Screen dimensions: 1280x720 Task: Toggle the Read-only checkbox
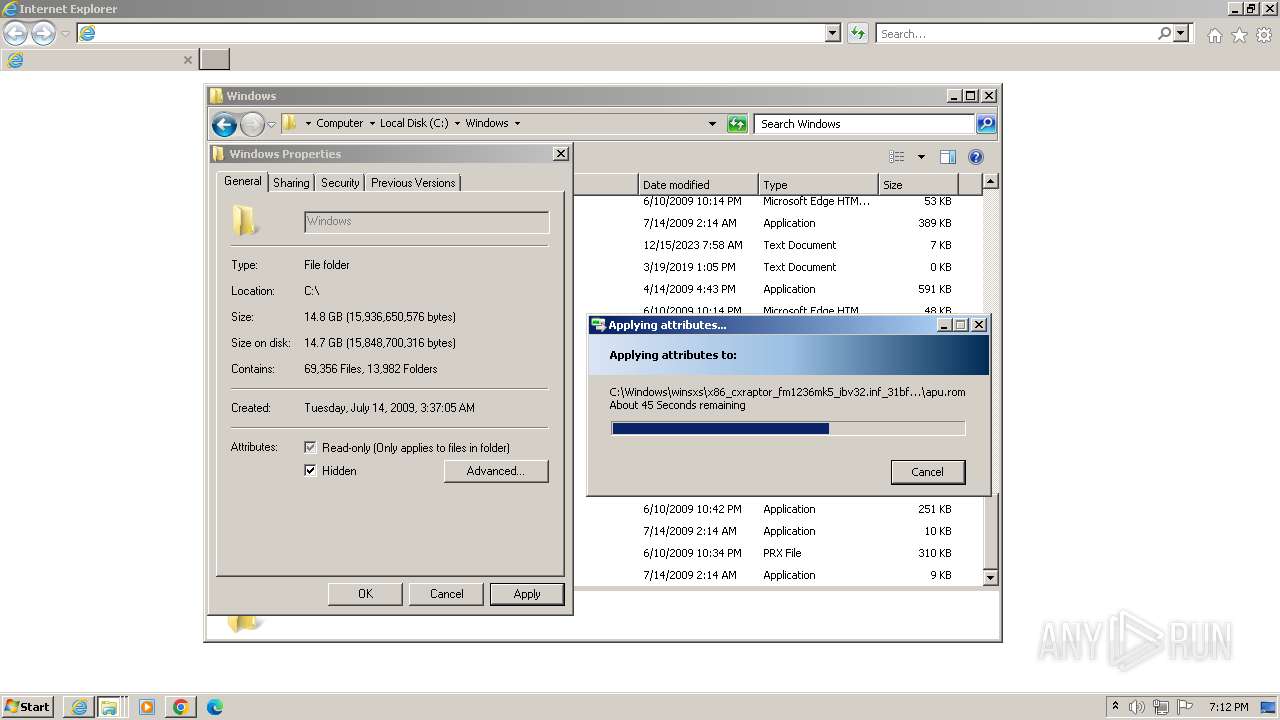click(x=310, y=448)
